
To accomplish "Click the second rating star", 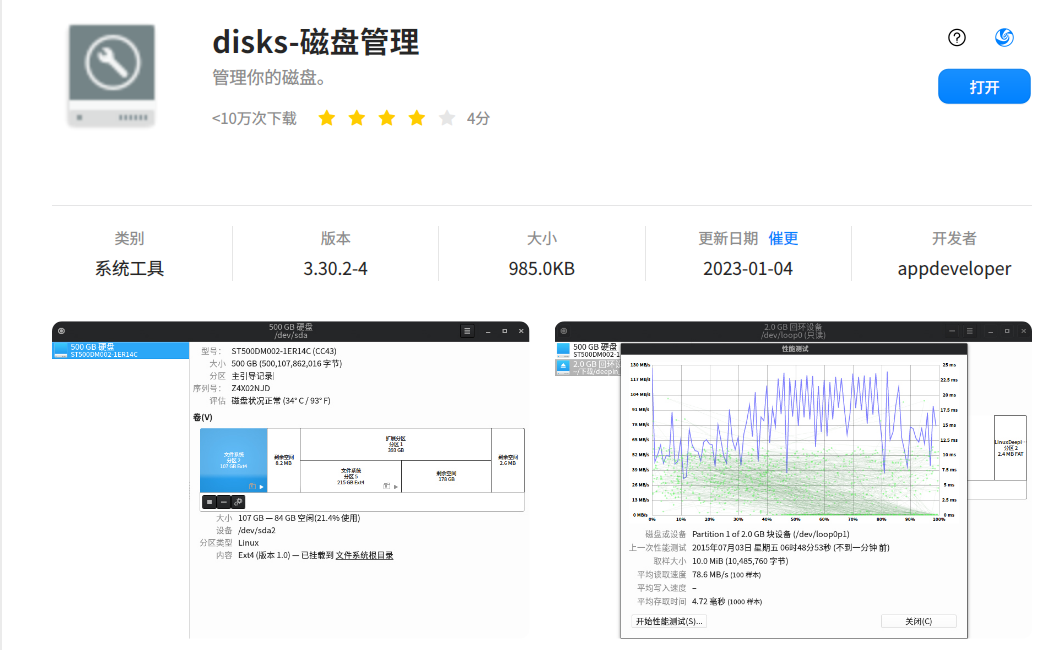I will 357,119.
